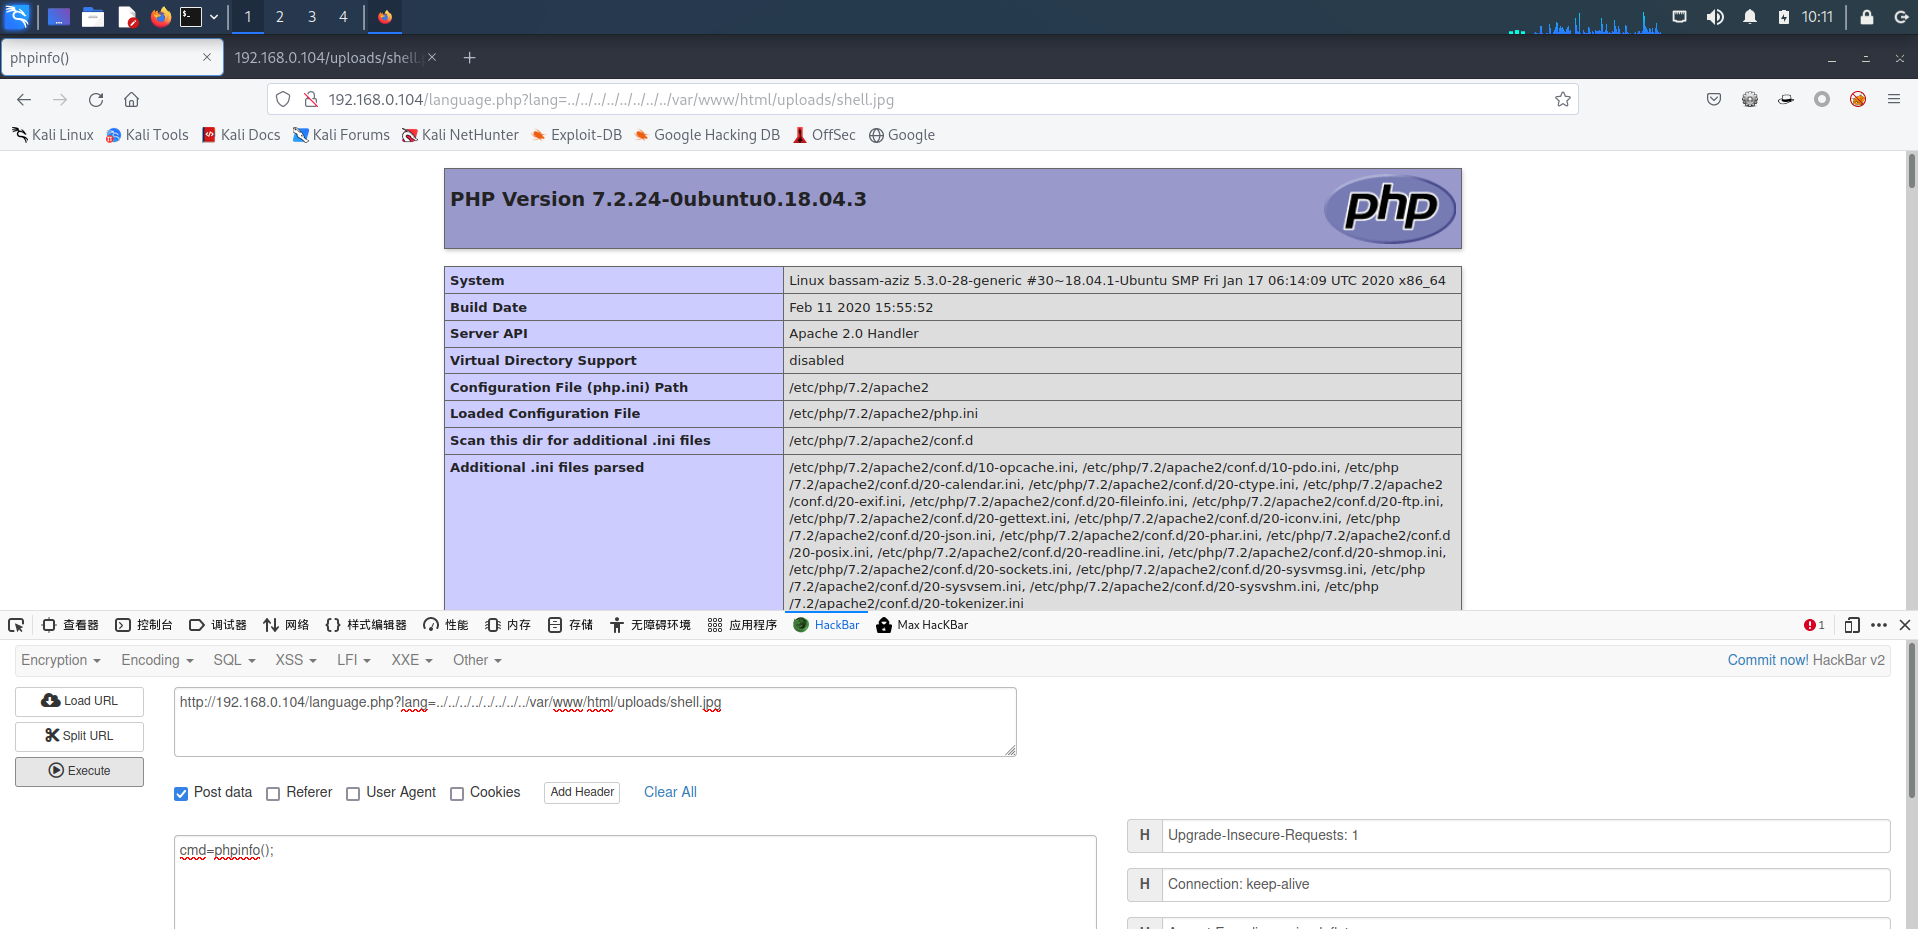Run the request with Execute button
Viewport: 1918px width, 929px height.
(x=79, y=771)
